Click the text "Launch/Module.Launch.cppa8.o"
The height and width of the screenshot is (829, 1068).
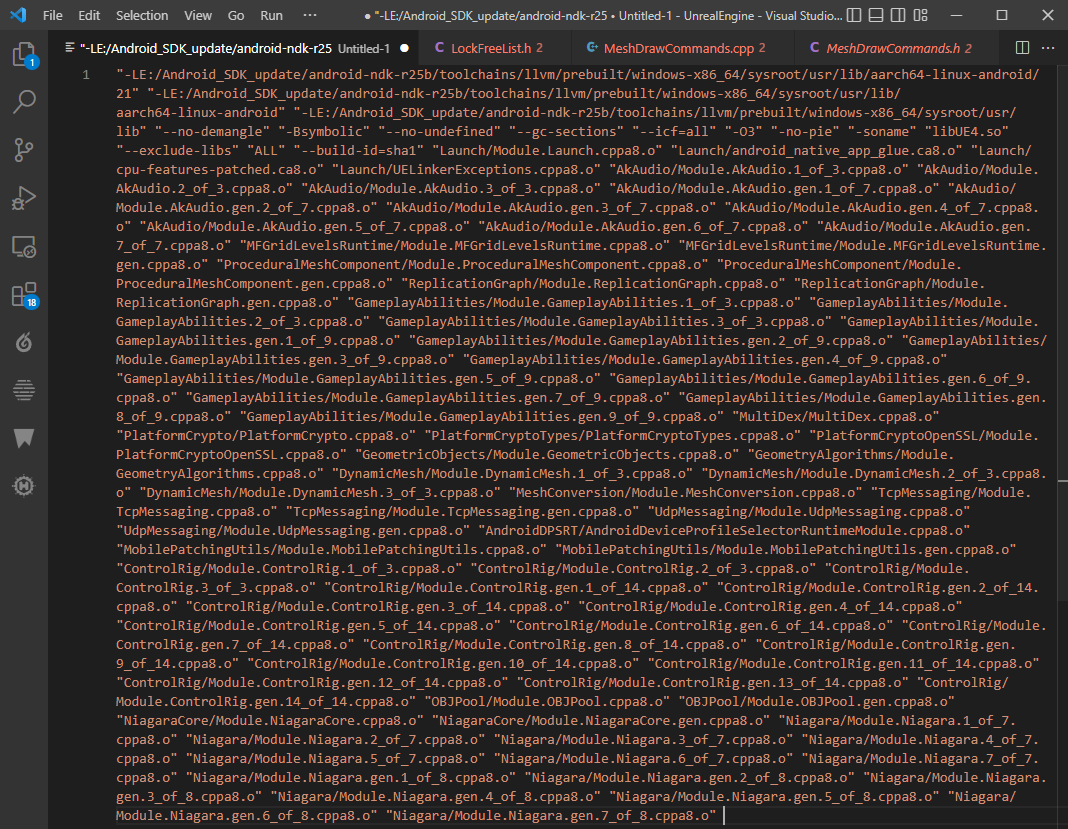548,151
